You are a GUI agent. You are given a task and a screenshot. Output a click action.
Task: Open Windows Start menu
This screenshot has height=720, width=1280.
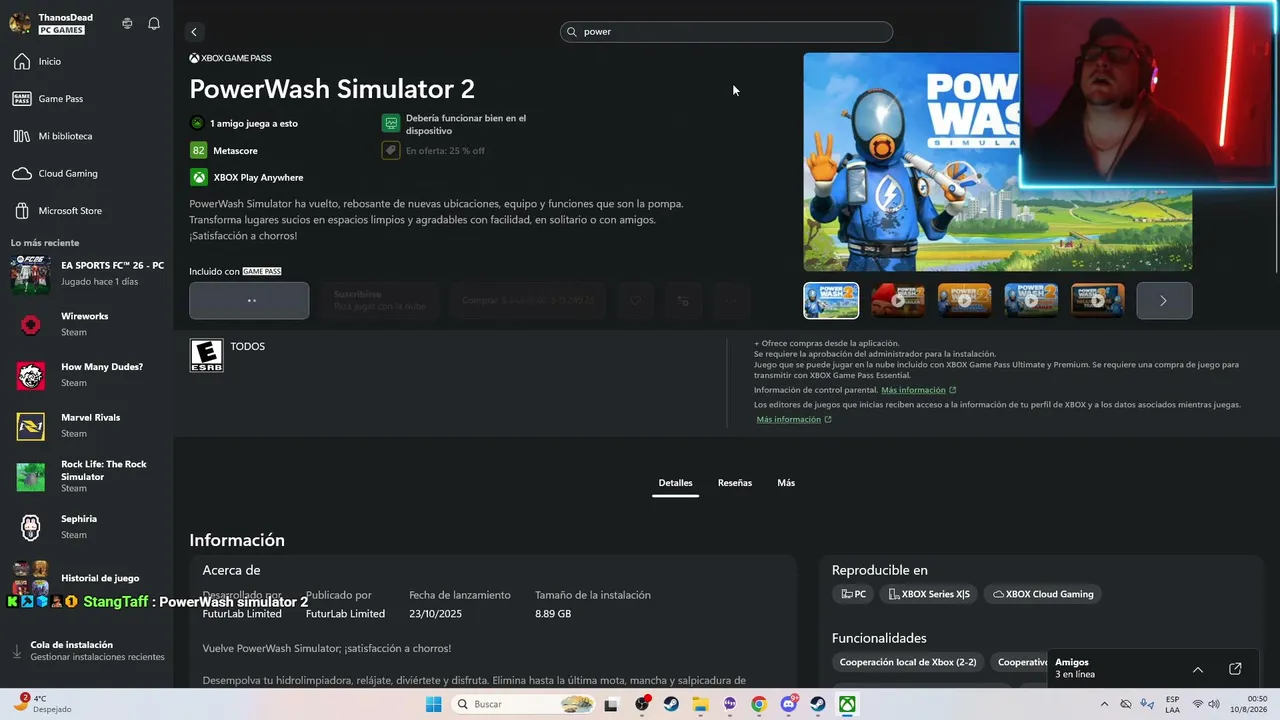coord(433,704)
